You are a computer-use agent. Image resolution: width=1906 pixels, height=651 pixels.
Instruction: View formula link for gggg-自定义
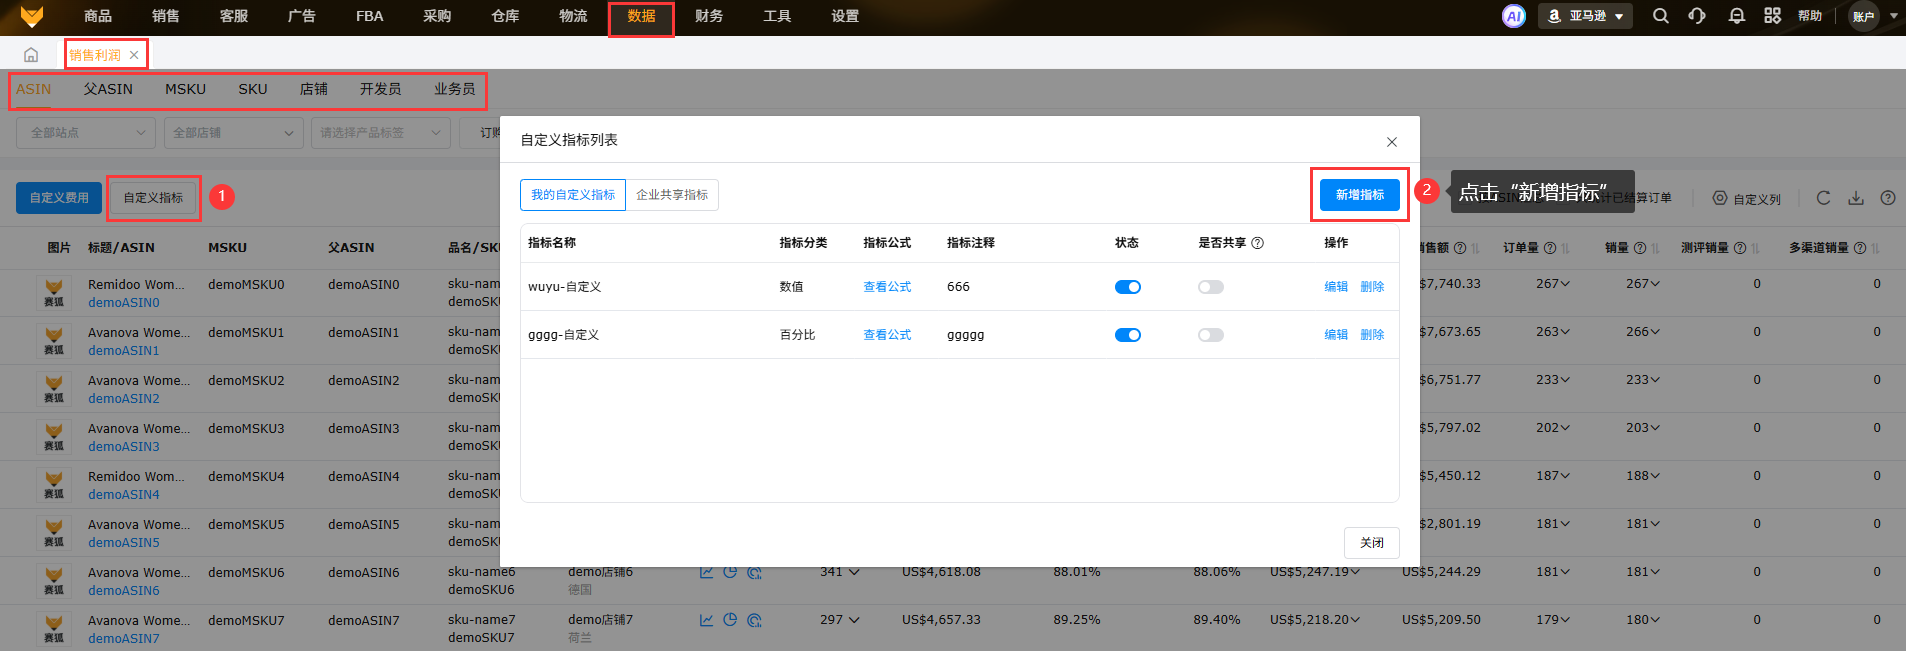[x=887, y=335]
